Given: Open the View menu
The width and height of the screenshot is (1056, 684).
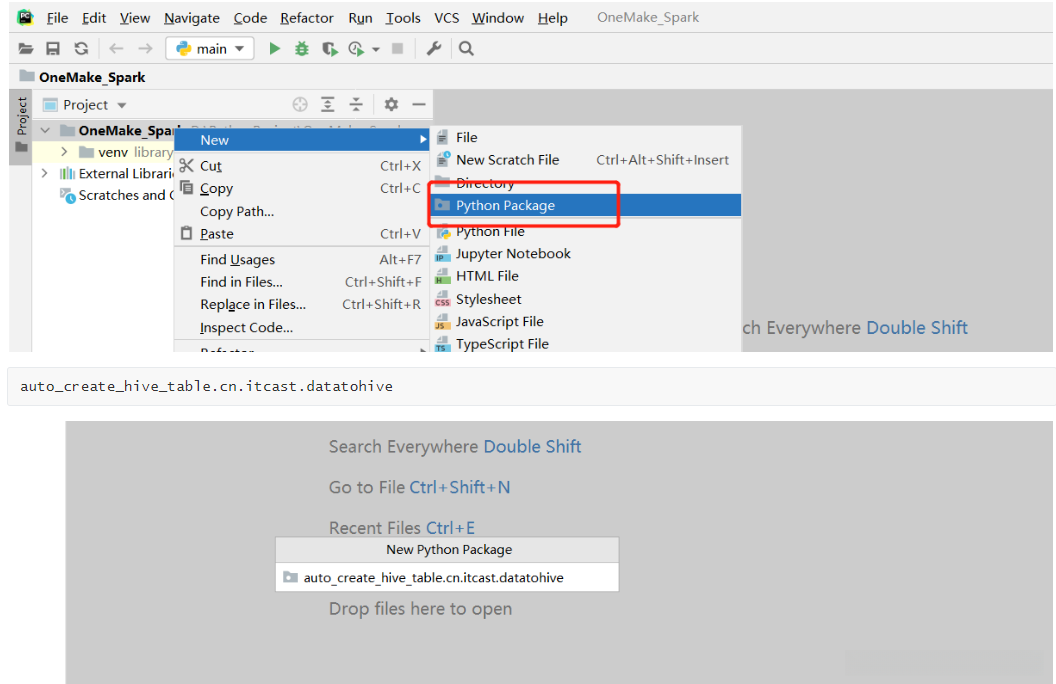Looking at the screenshot, I should click(x=135, y=18).
